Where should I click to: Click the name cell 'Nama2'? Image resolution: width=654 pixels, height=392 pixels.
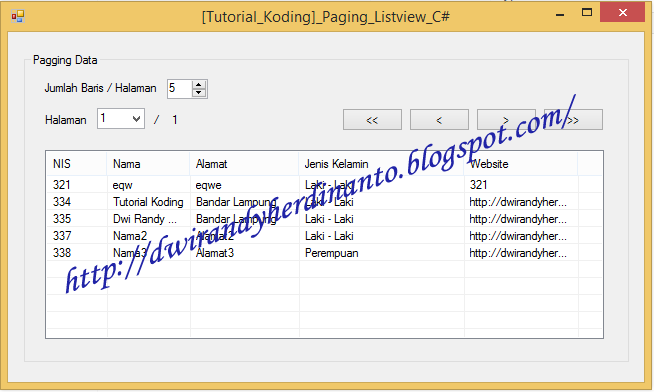(130, 236)
